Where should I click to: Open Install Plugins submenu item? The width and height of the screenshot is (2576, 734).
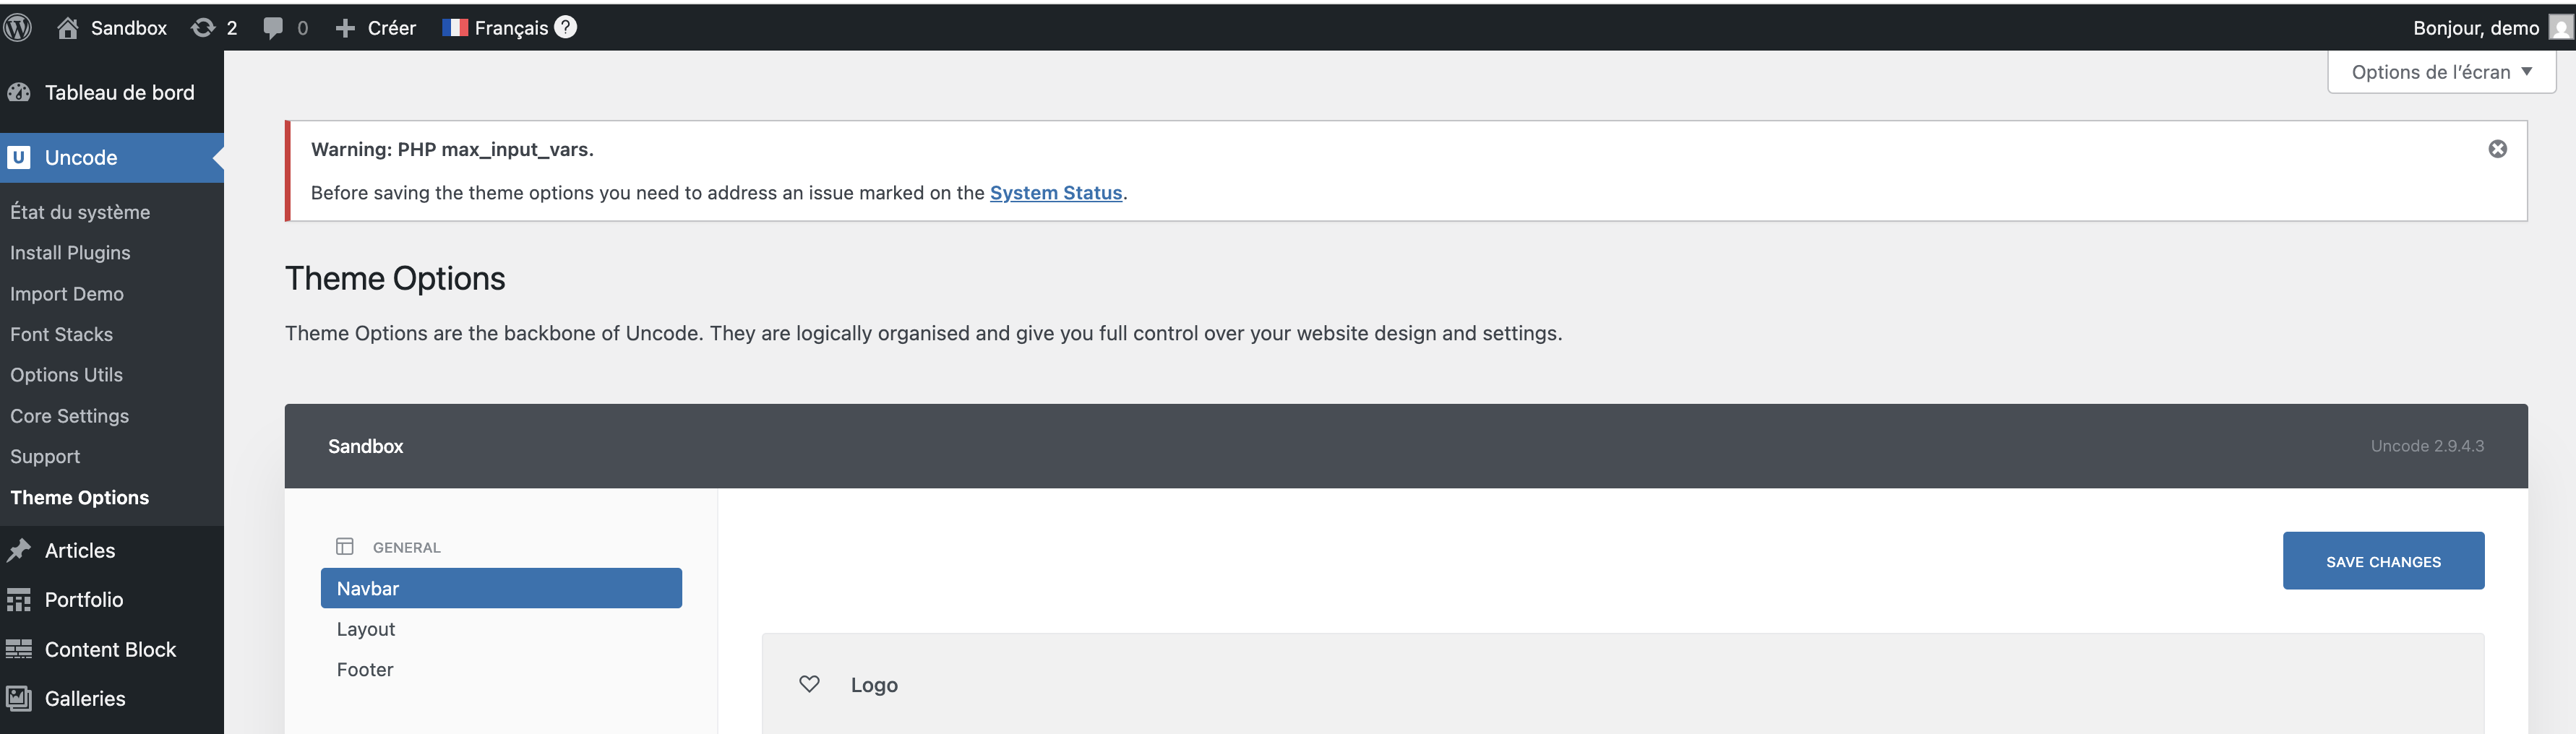[x=70, y=253]
